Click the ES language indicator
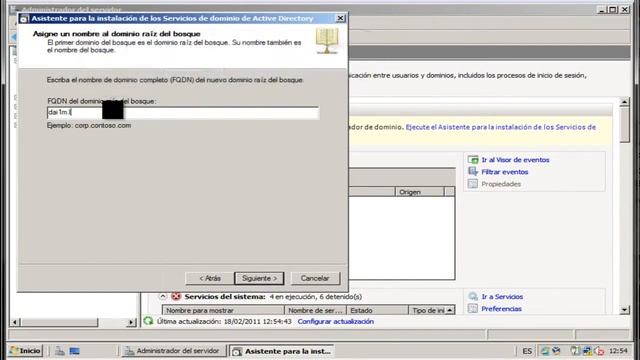This screenshot has width=640, height=360. click(527, 351)
